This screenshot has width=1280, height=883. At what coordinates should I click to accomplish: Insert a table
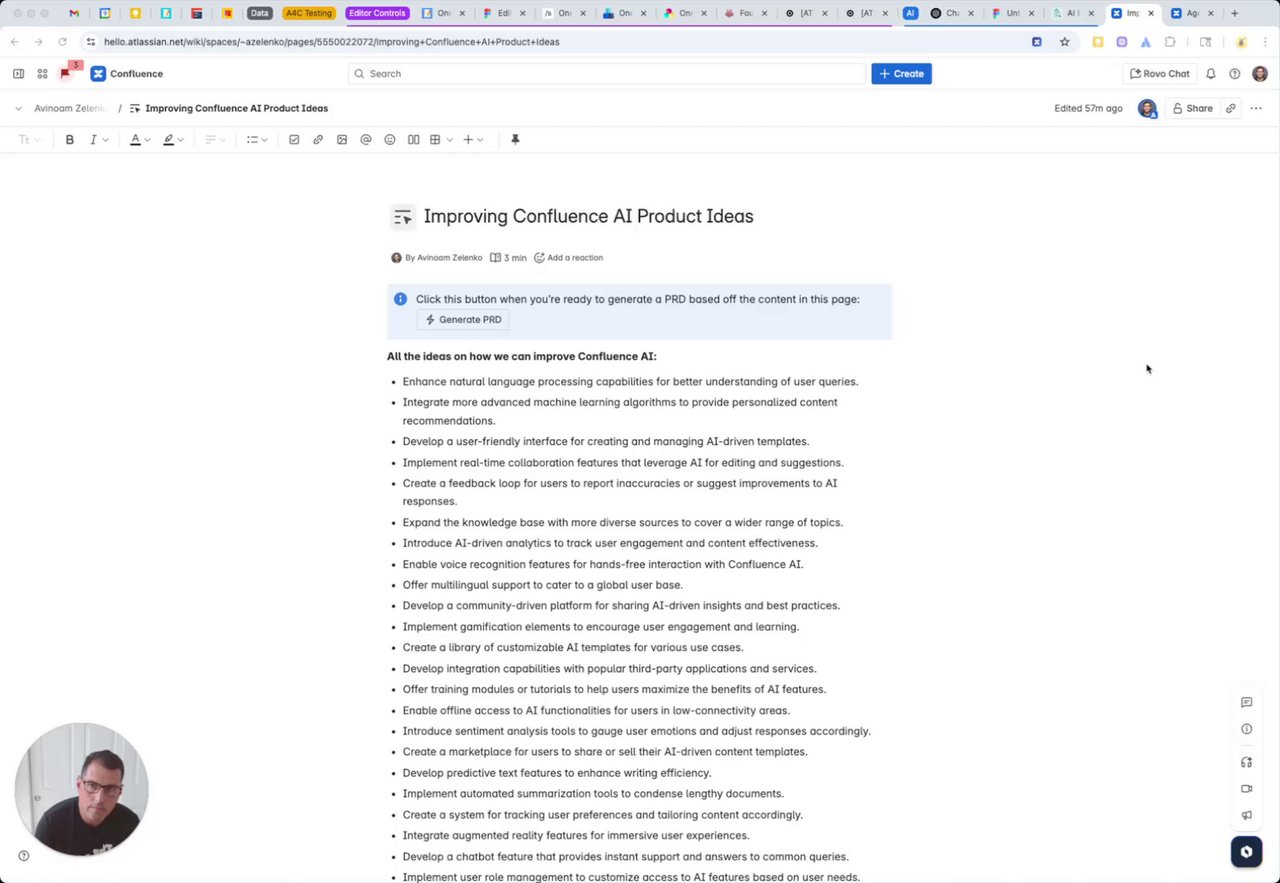click(435, 140)
